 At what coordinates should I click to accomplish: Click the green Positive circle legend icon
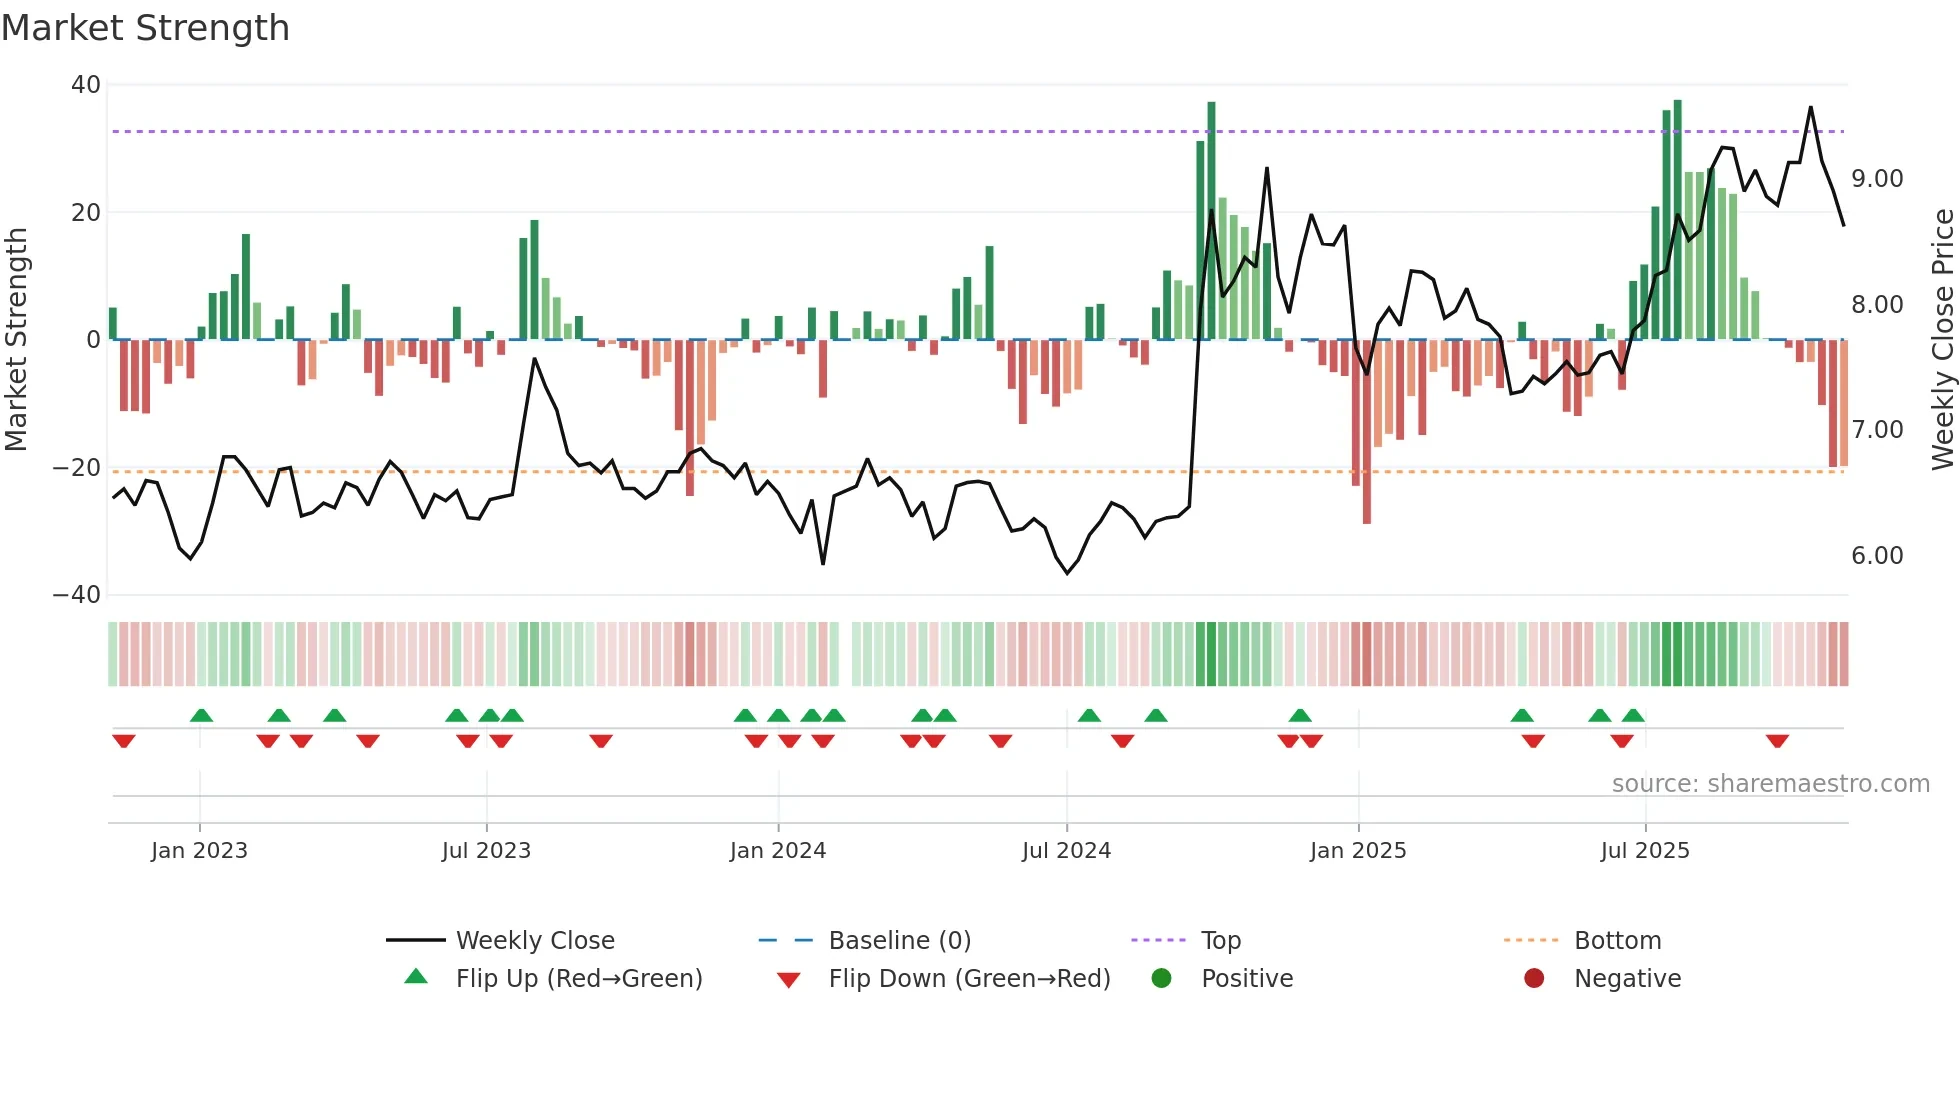[x=1161, y=978]
